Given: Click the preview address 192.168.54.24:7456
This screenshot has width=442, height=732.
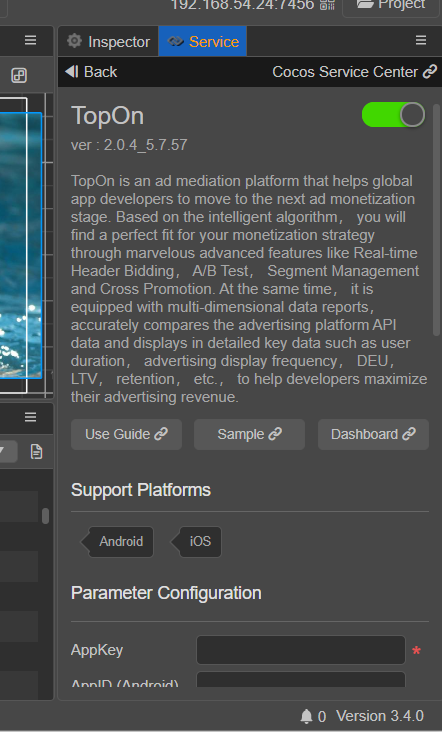Looking at the screenshot, I should 243,5.
